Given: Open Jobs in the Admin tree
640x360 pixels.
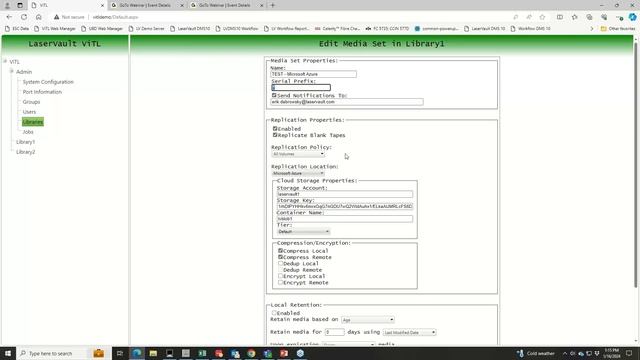Looking at the screenshot, I should [28, 132].
